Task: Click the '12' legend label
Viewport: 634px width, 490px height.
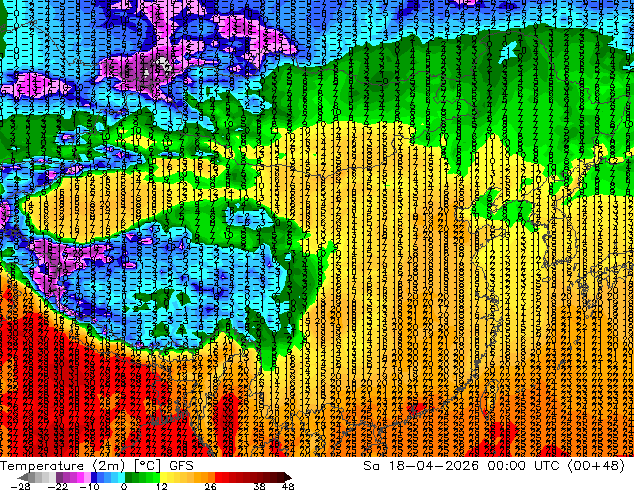Action: (162, 486)
